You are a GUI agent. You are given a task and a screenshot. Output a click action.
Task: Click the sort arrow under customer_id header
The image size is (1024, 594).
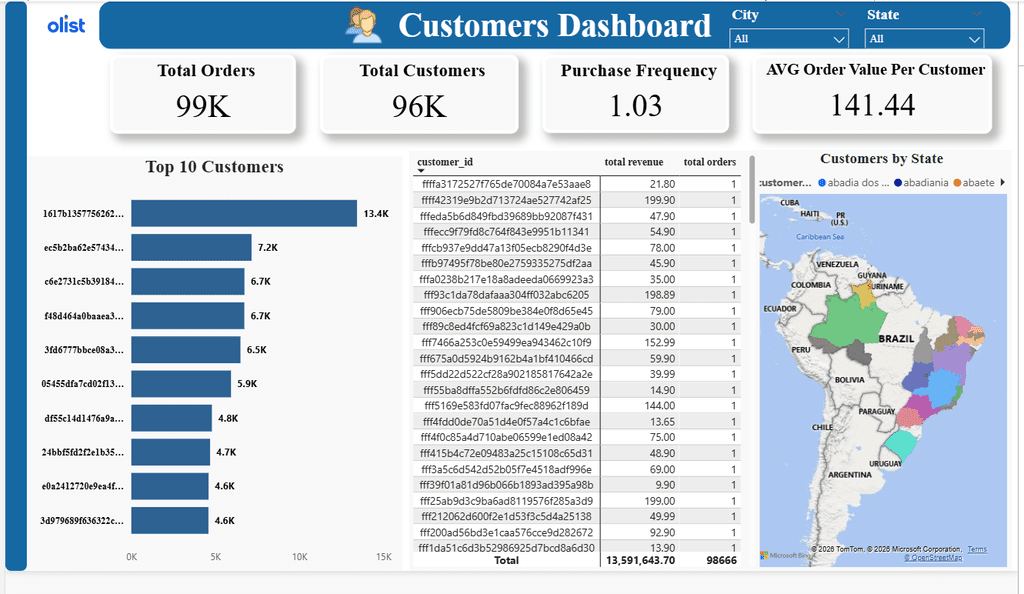[421, 171]
